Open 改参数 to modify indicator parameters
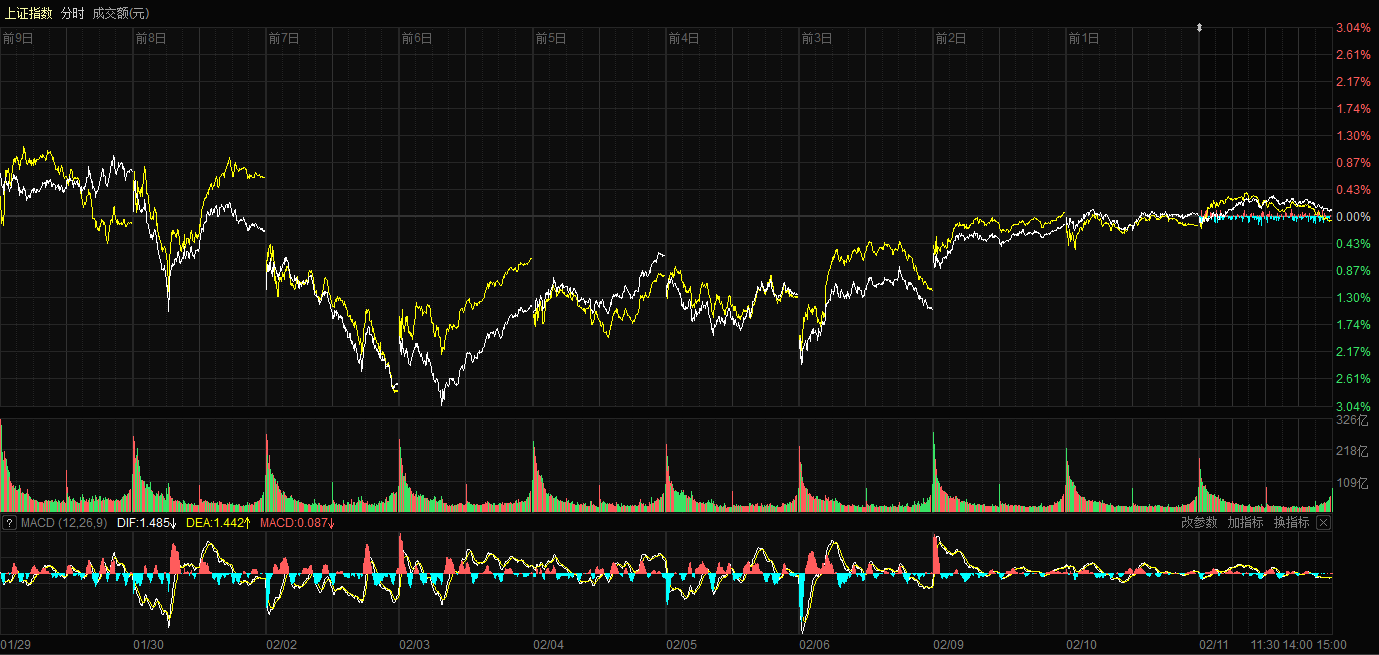This screenshot has height=655, width=1379. [1199, 523]
